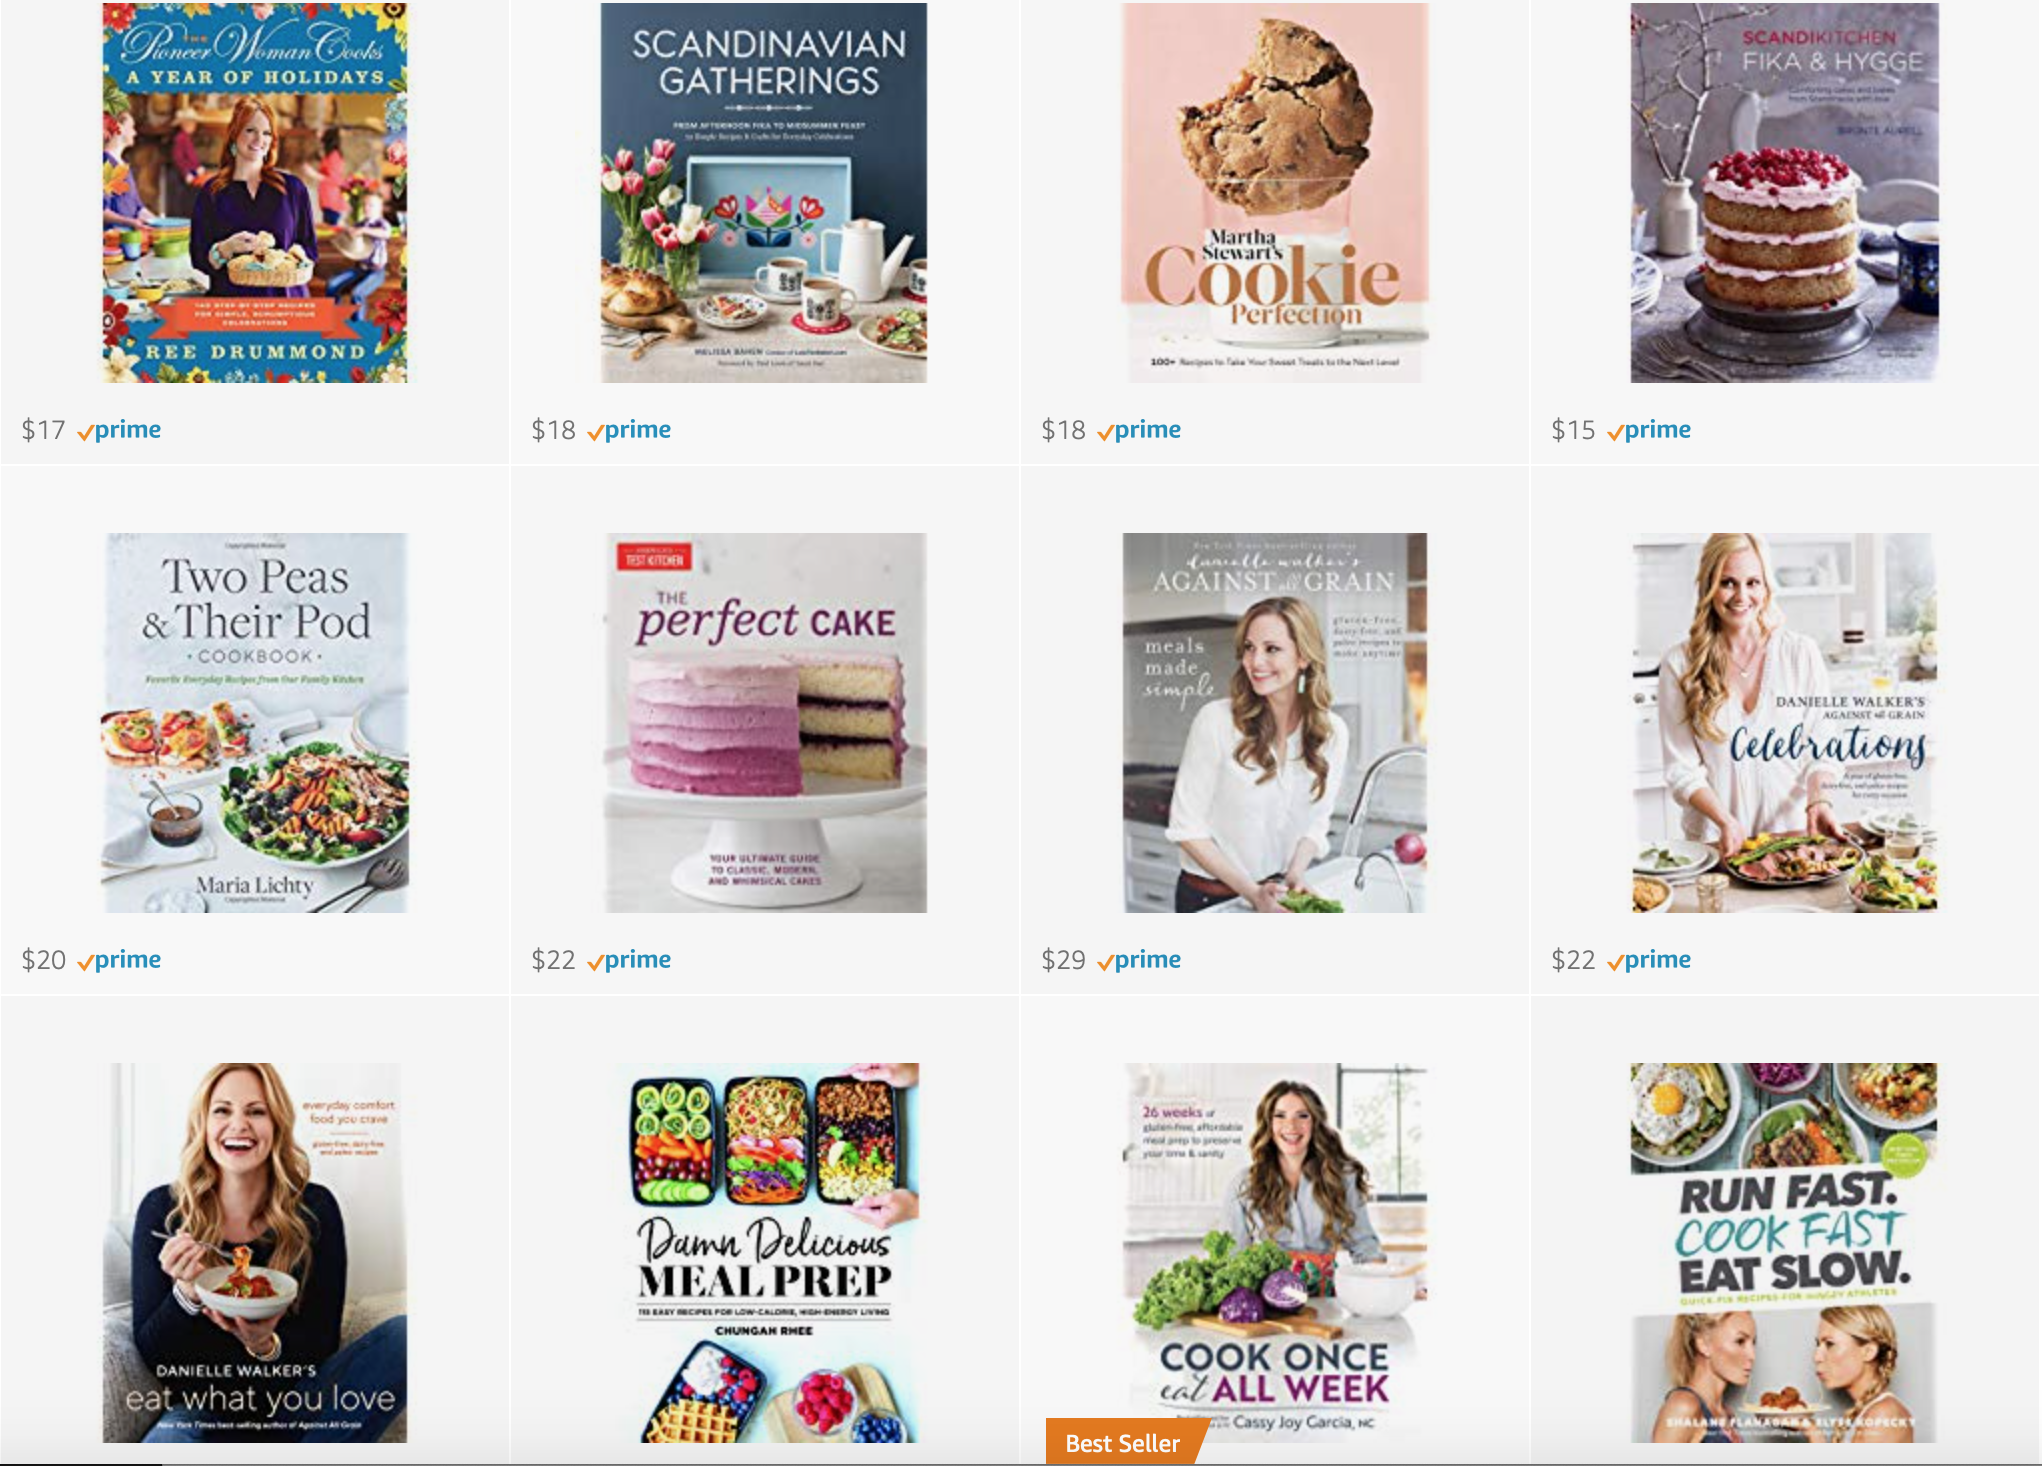2042x1466 pixels.
Task: Select Martha Stewart's Cookie Perfection book
Action: (1275, 192)
